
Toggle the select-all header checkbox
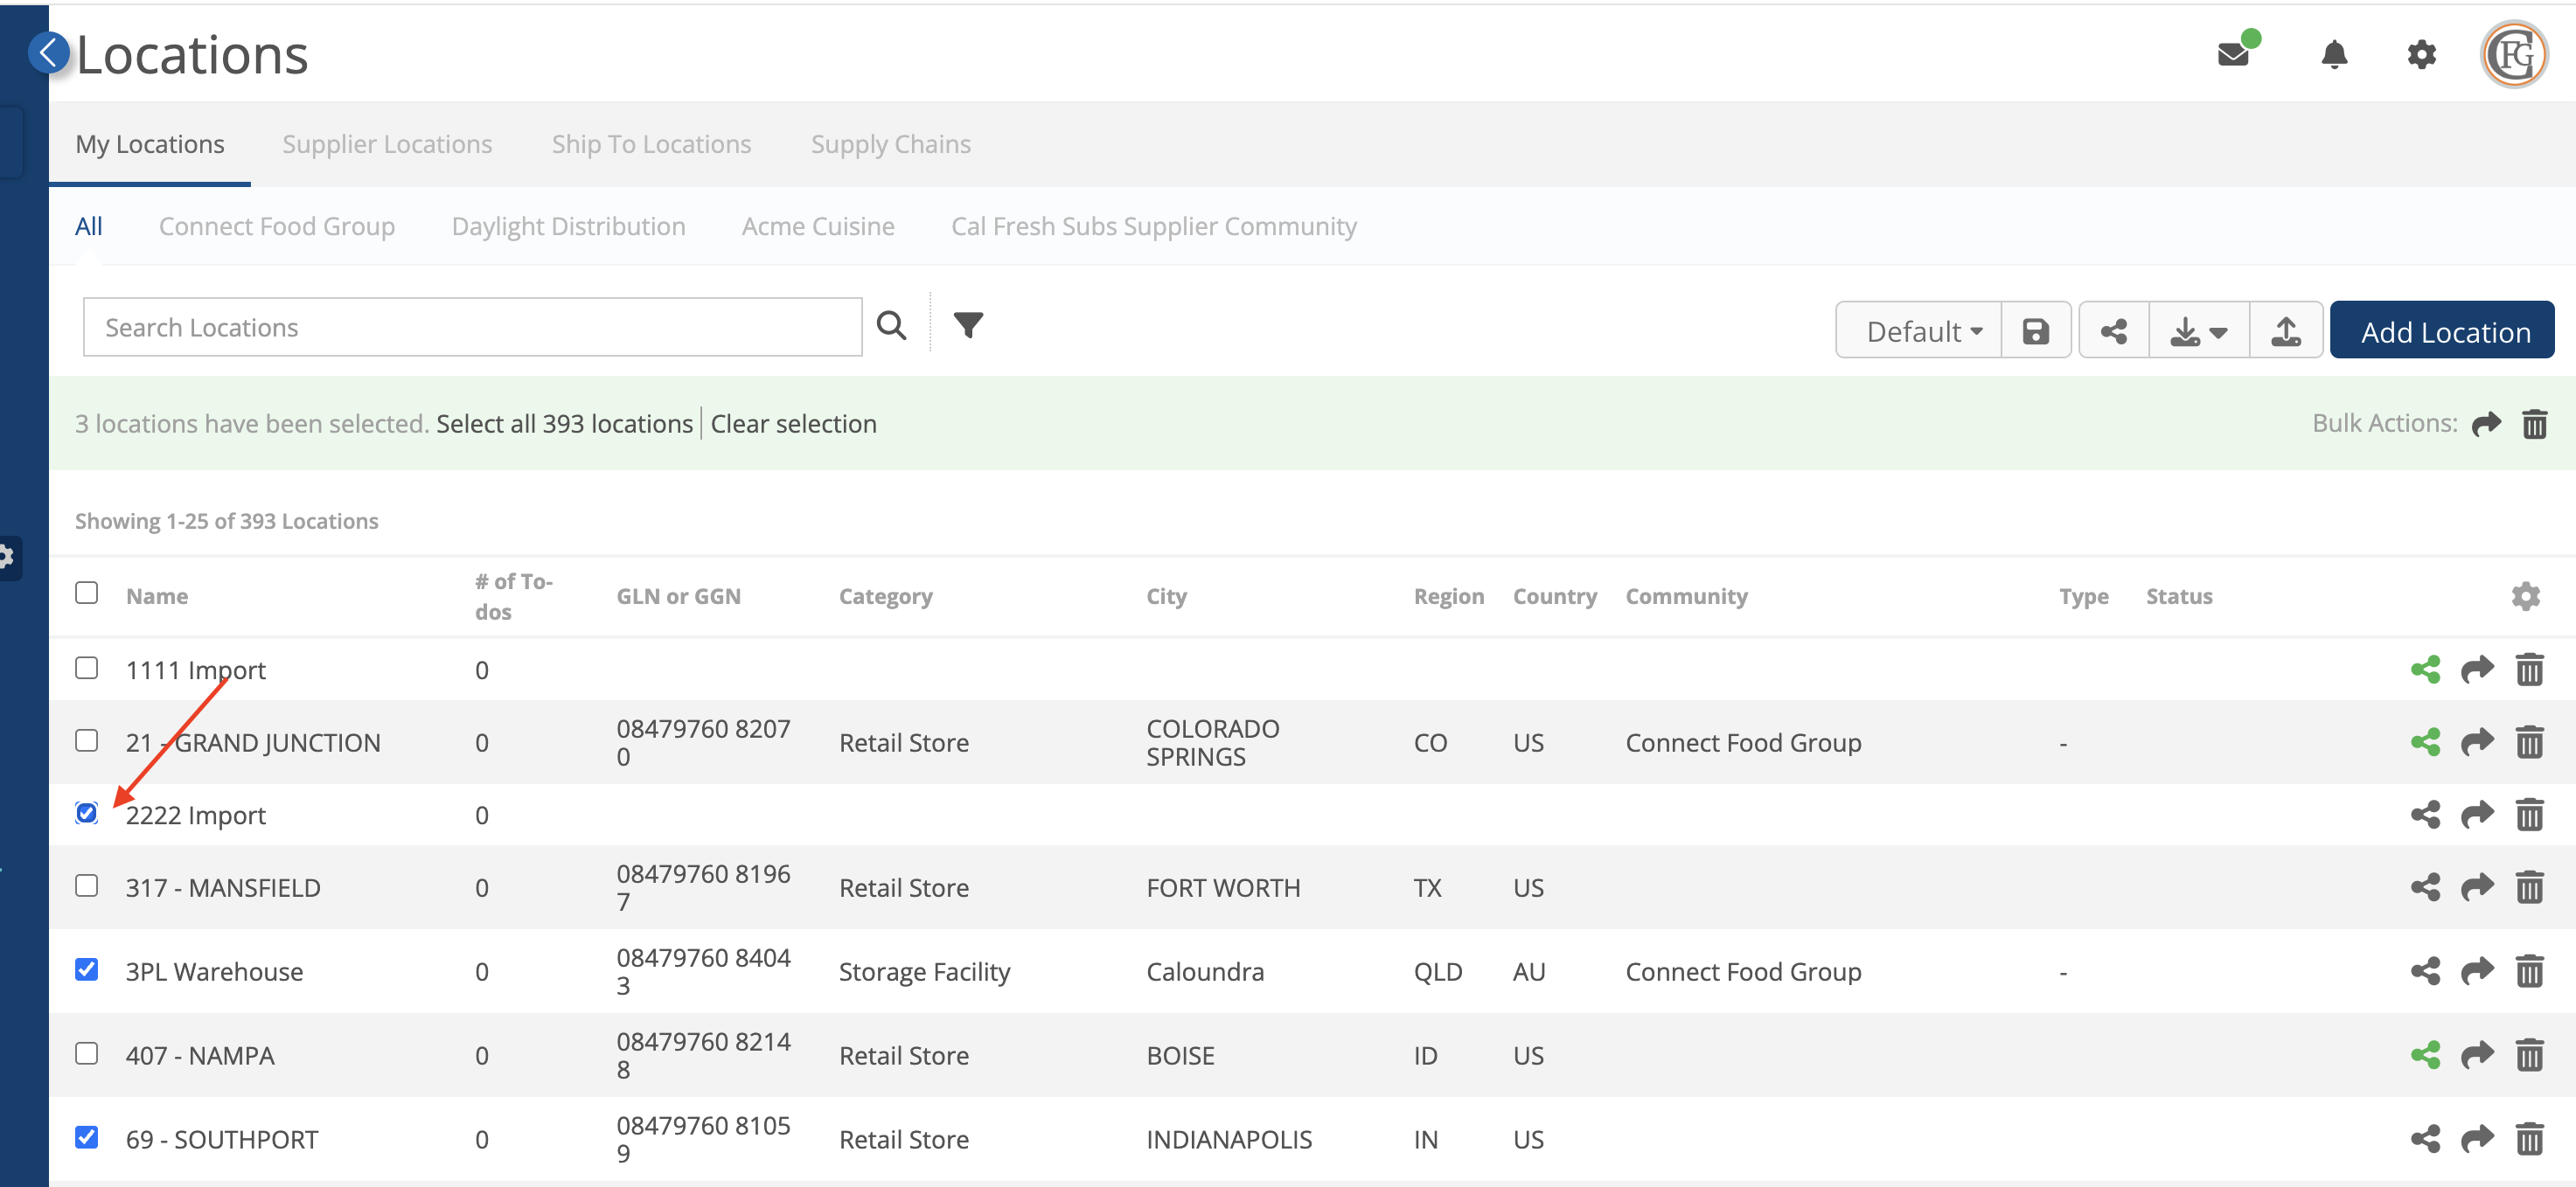point(87,593)
